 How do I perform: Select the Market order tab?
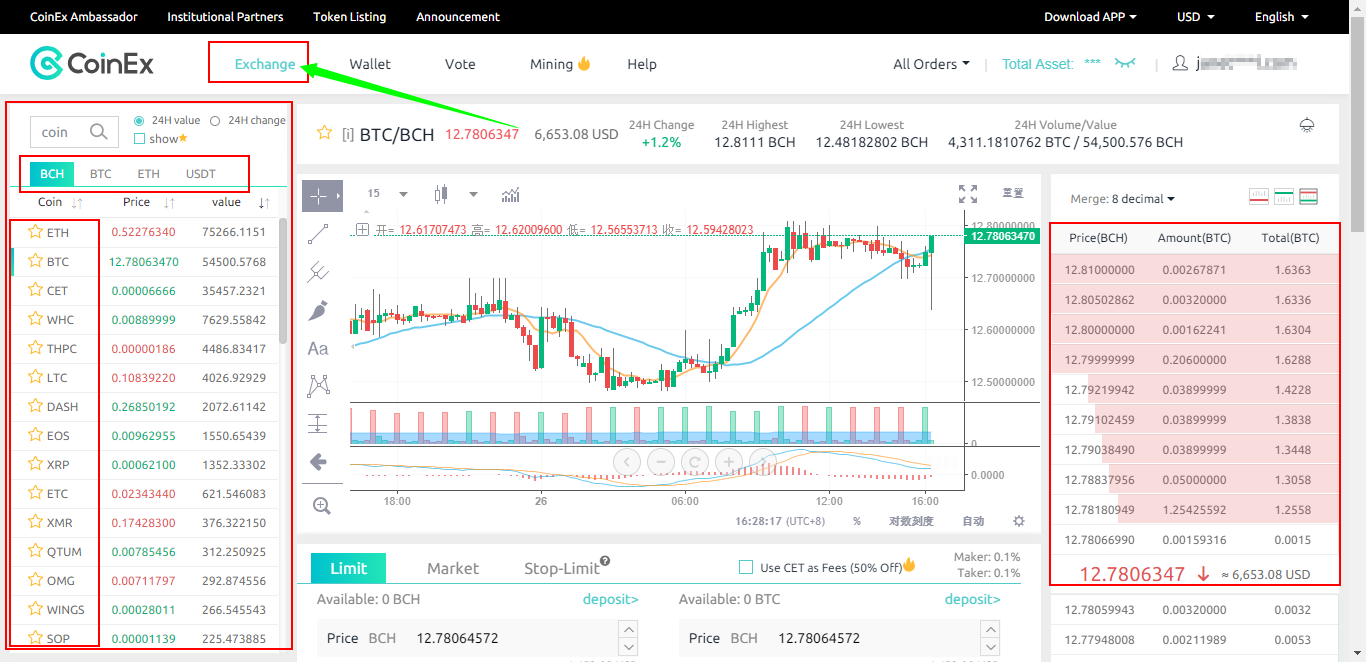[x=453, y=568]
